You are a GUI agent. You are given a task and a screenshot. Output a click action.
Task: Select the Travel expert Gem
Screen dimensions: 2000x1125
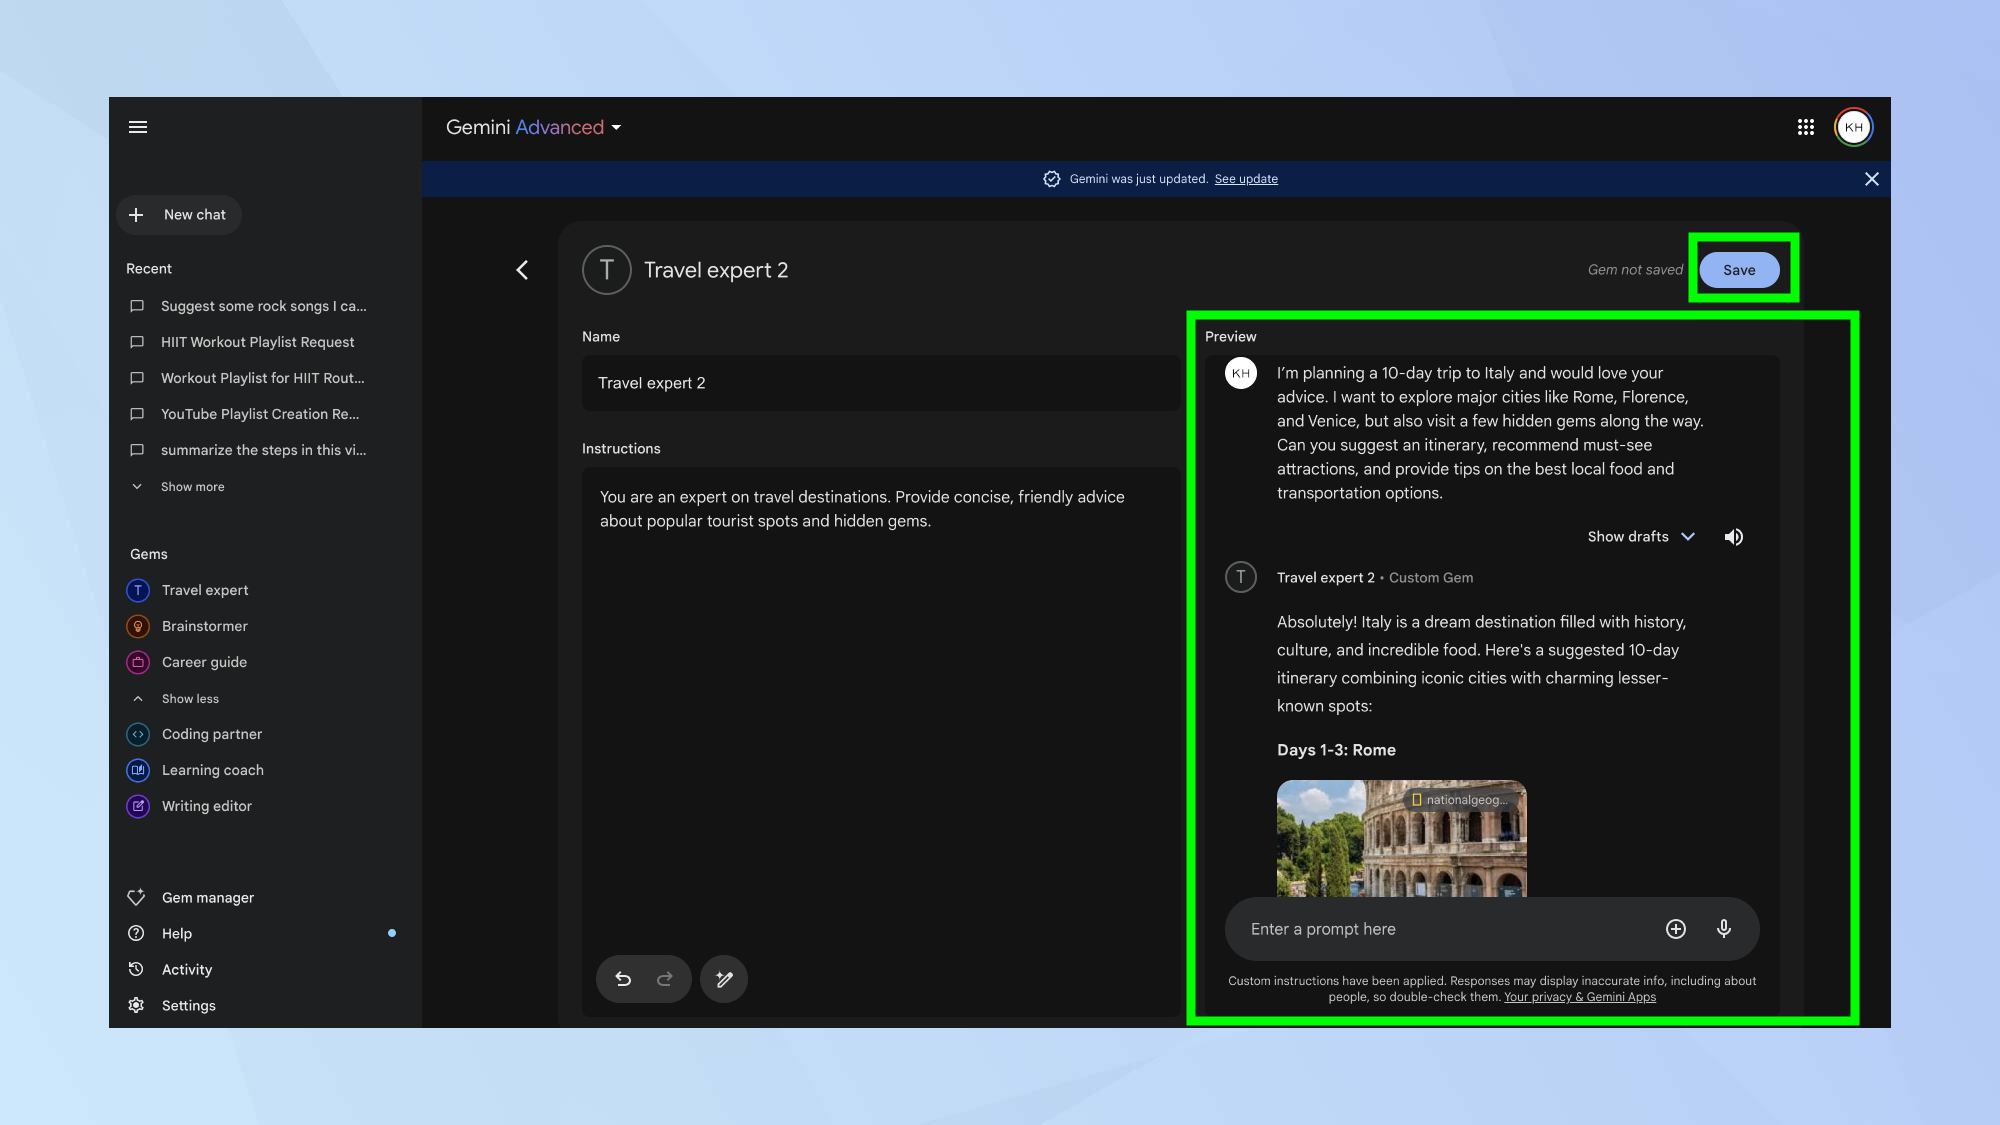[x=203, y=591]
